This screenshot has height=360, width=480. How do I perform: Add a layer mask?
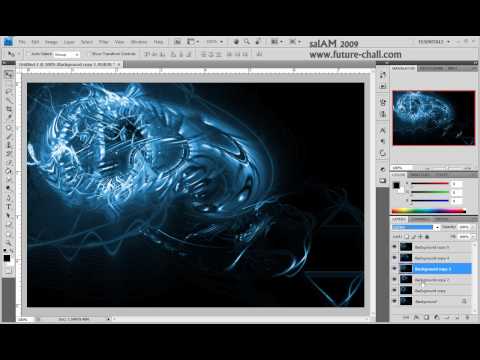pyautogui.click(x=426, y=318)
